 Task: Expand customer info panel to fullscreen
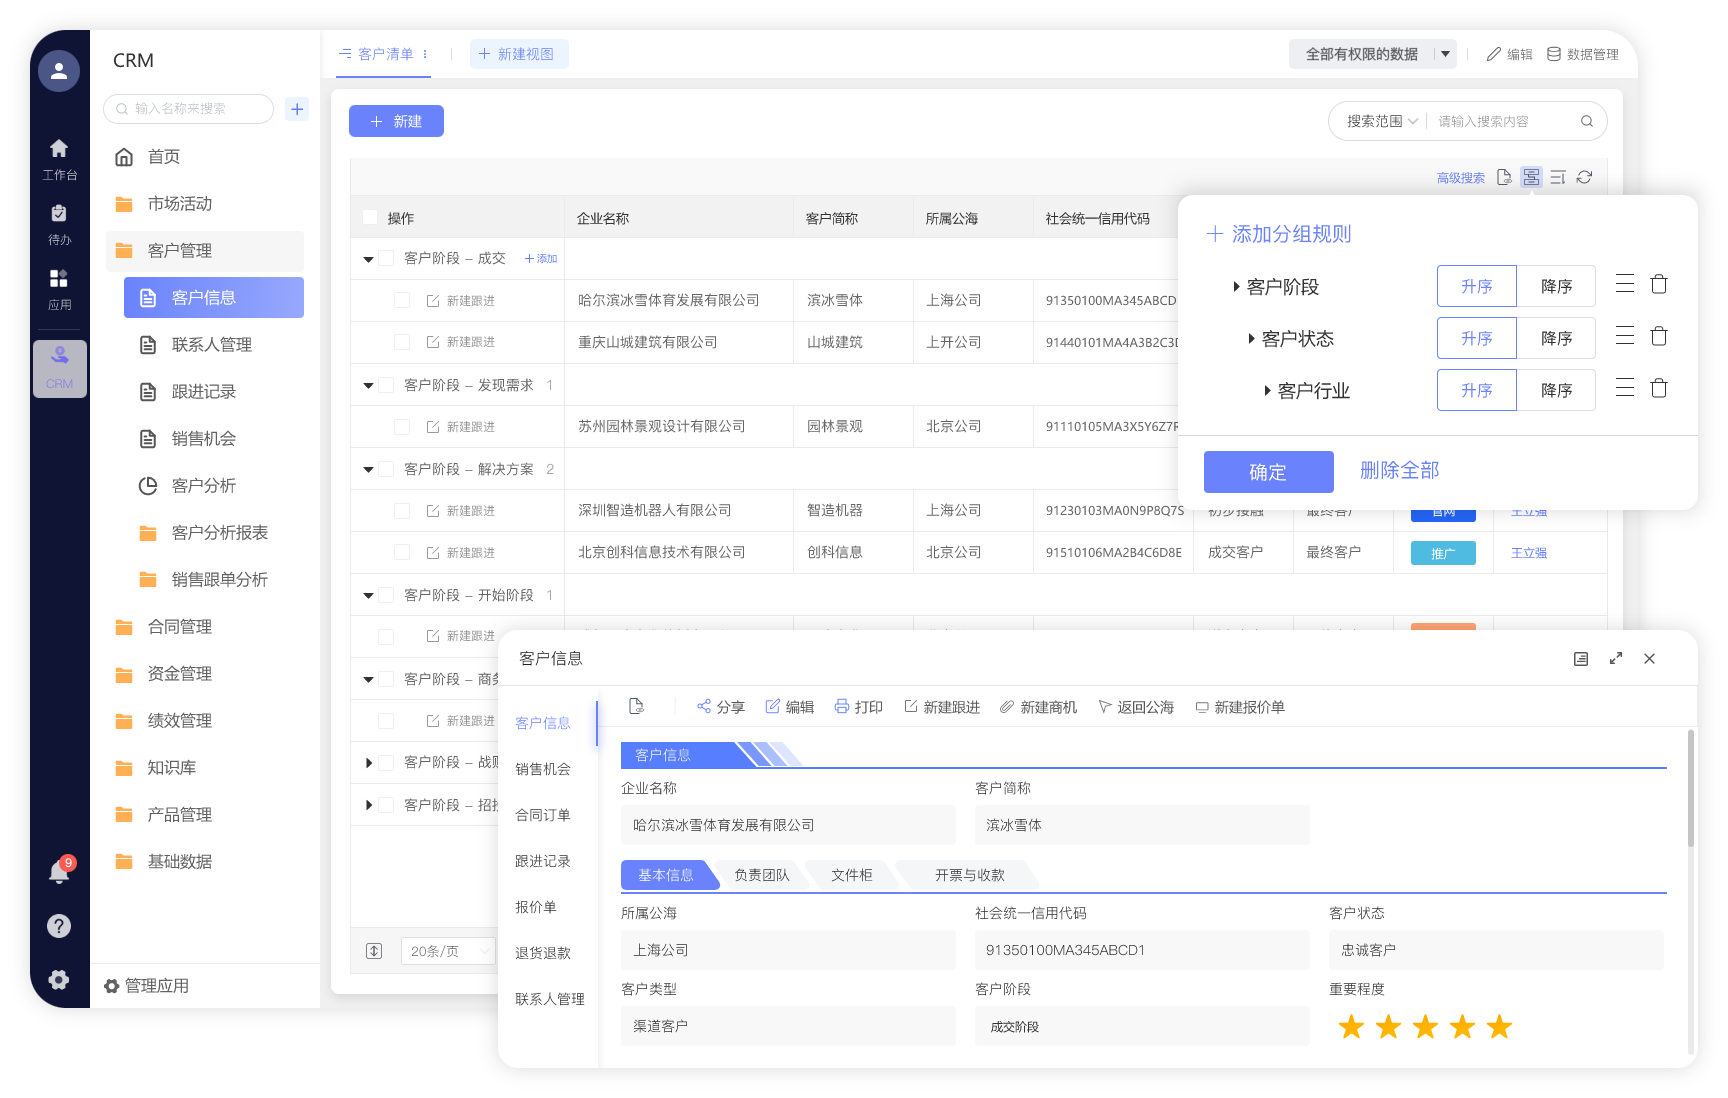pyautogui.click(x=1616, y=658)
